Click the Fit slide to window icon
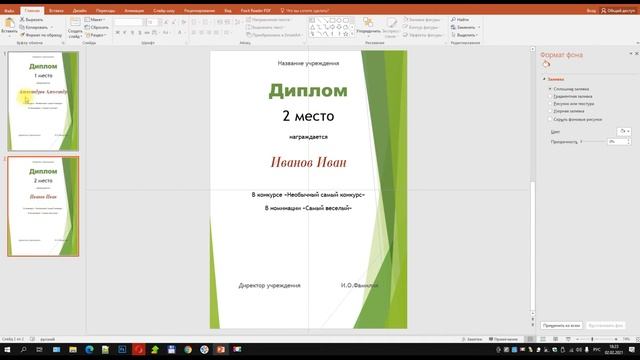Viewport: 640px width, 360px height. (637, 339)
